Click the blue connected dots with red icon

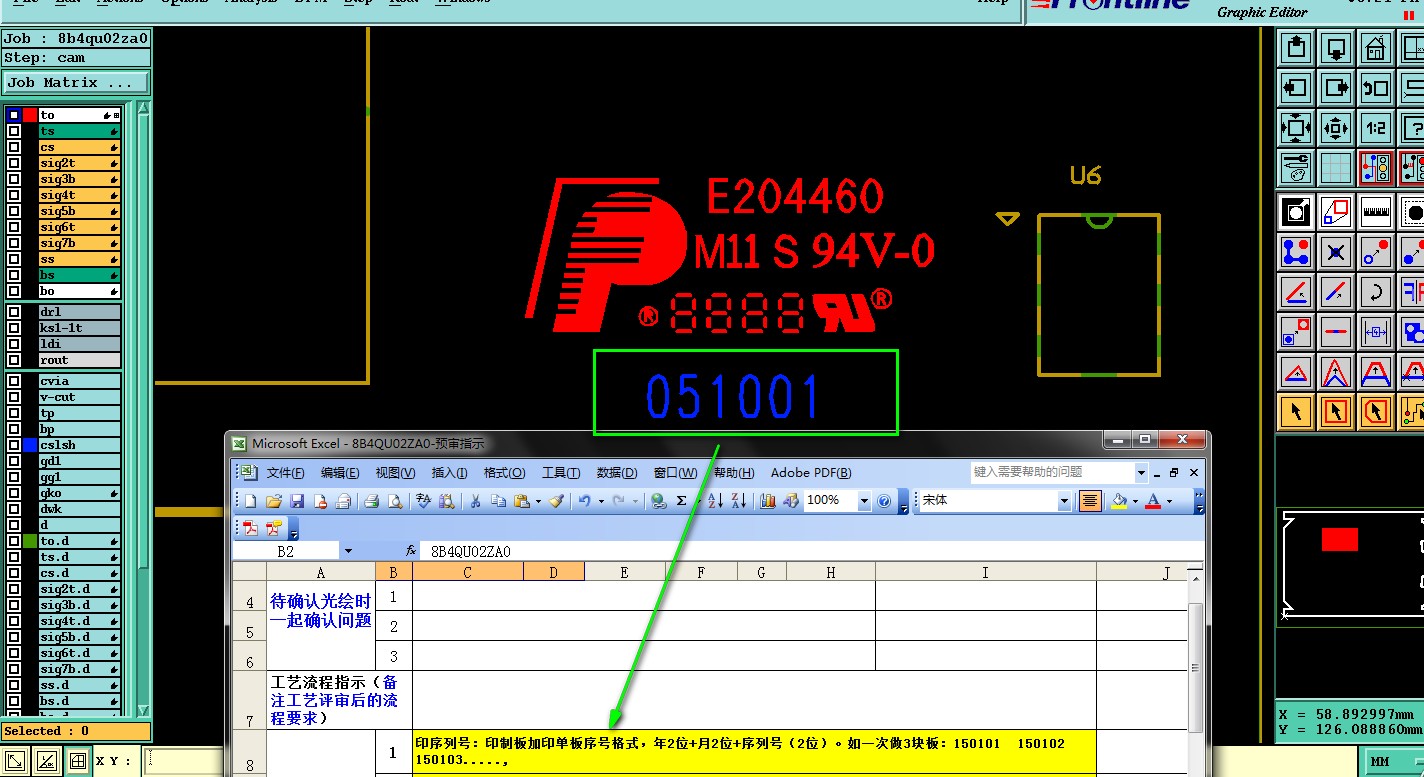click(1296, 252)
